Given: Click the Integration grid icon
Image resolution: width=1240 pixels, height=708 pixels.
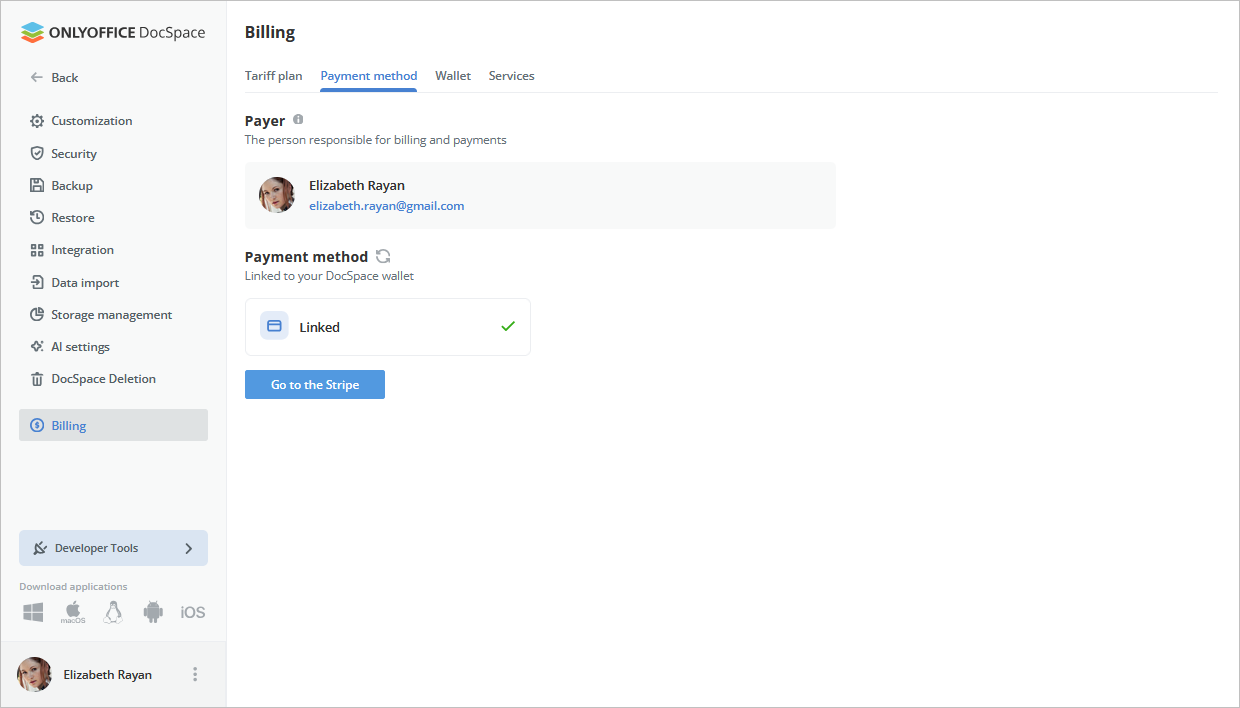Looking at the screenshot, I should (37, 250).
